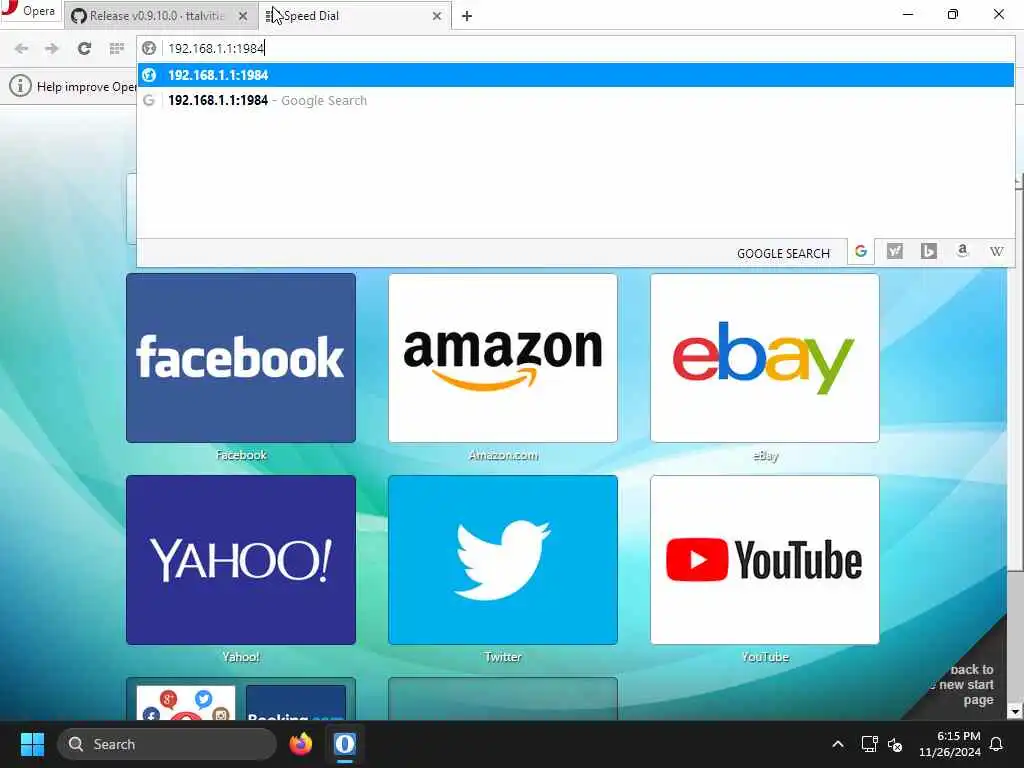Select Google as search engine icon

click(861, 251)
